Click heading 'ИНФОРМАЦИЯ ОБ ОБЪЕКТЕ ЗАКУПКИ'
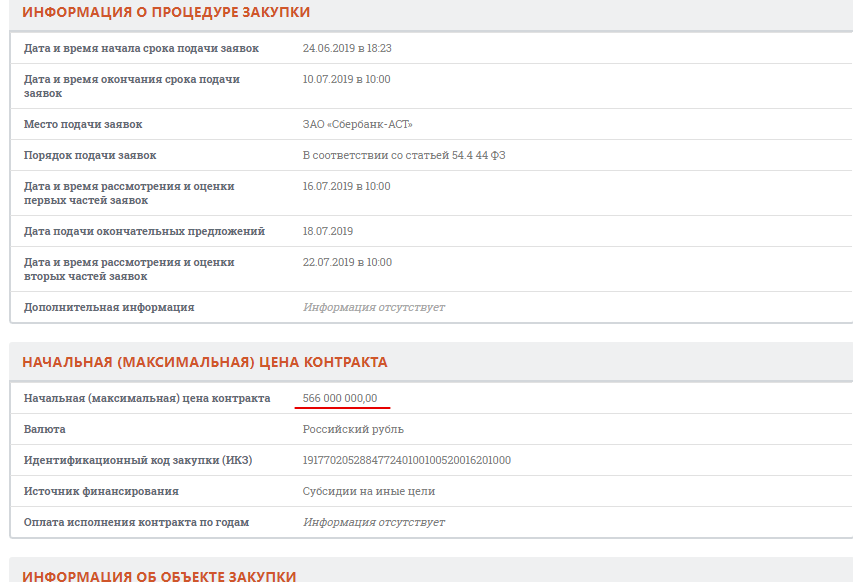This screenshot has height=582, width=853. 159,576
